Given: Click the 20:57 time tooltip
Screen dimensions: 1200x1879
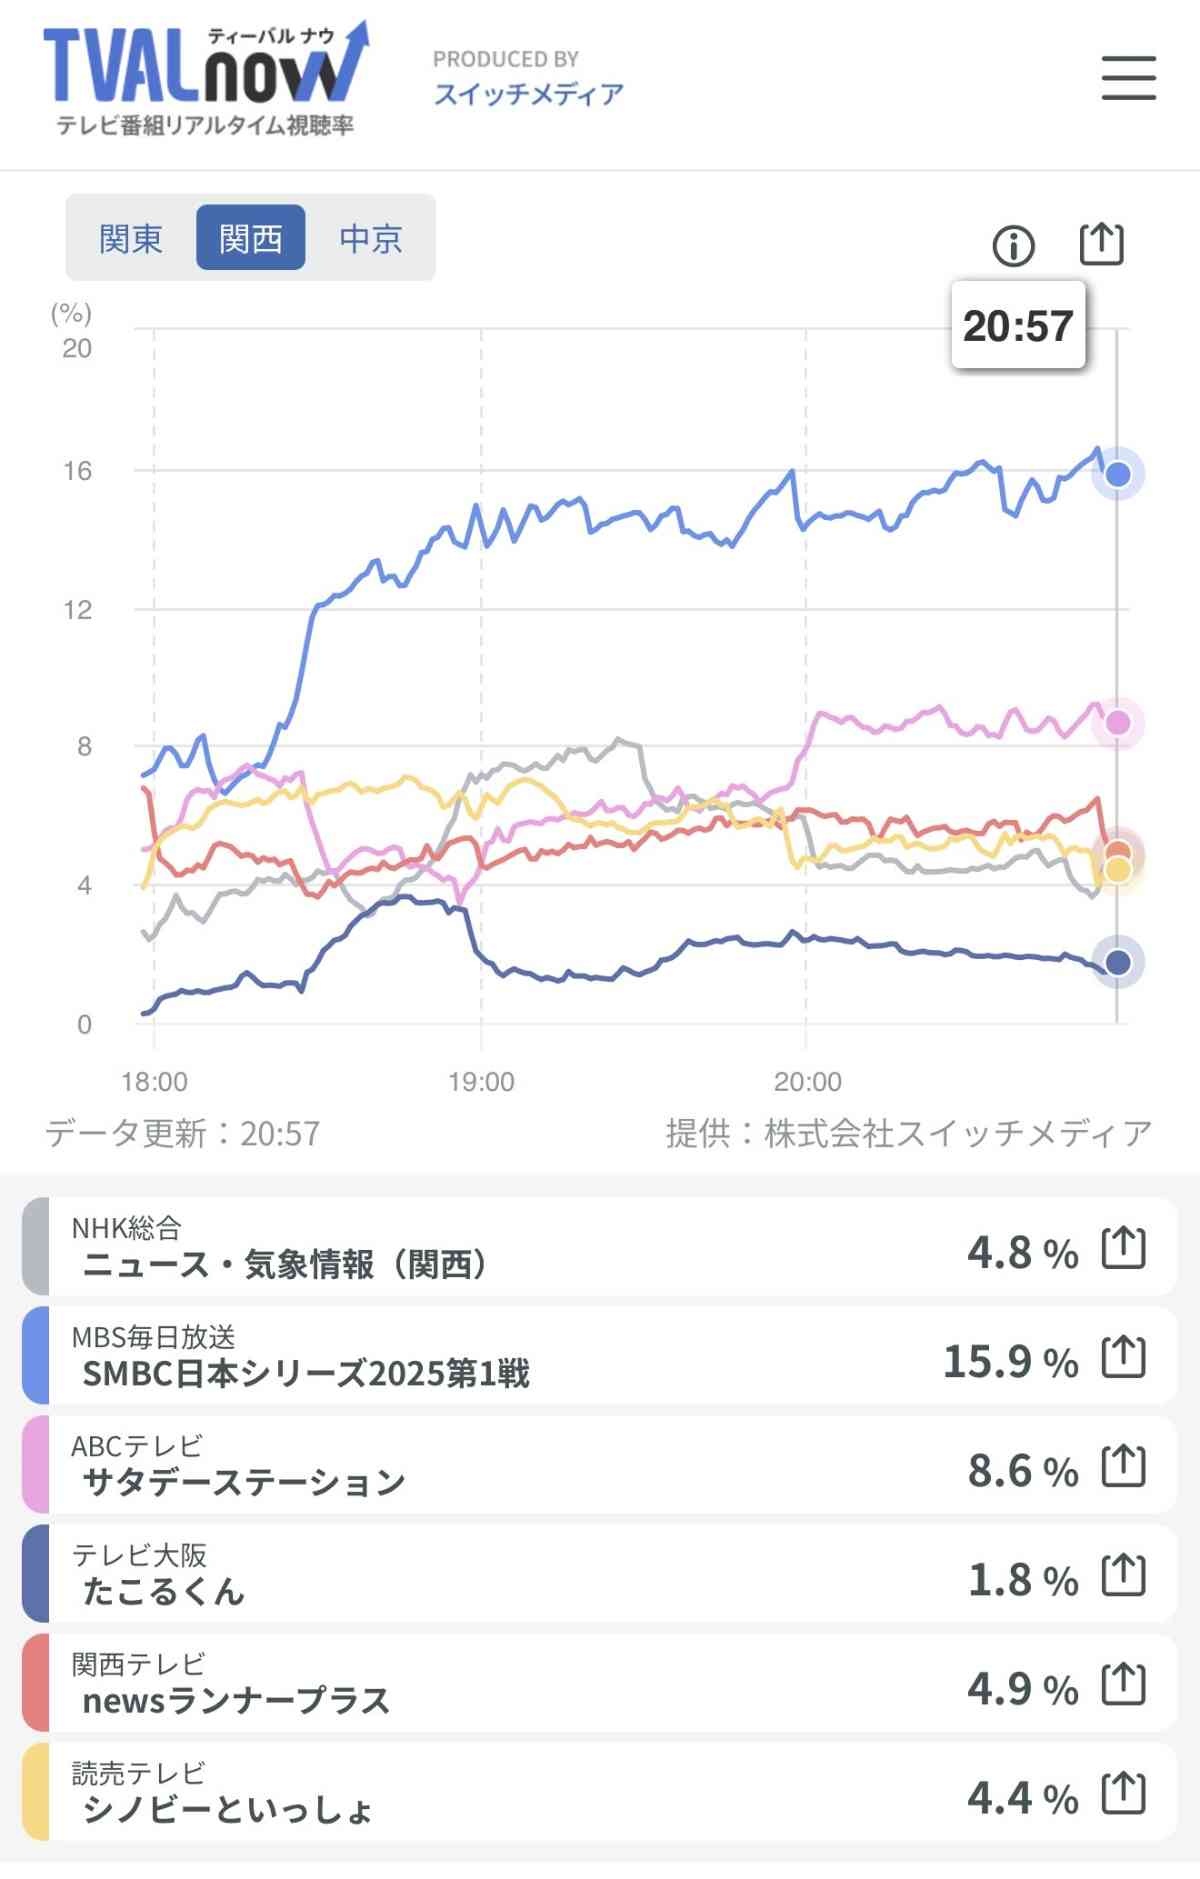Looking at the screenshot, I should click(x=1018, y=326).
